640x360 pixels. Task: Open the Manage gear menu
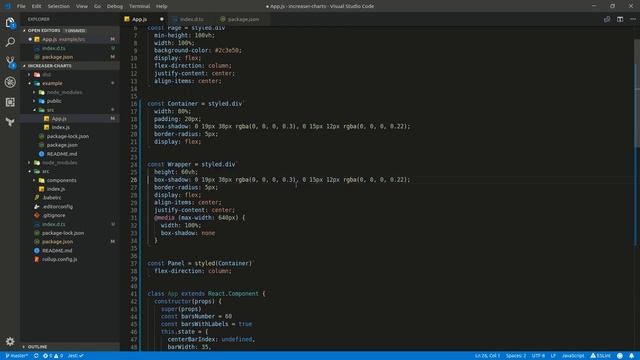10,341
